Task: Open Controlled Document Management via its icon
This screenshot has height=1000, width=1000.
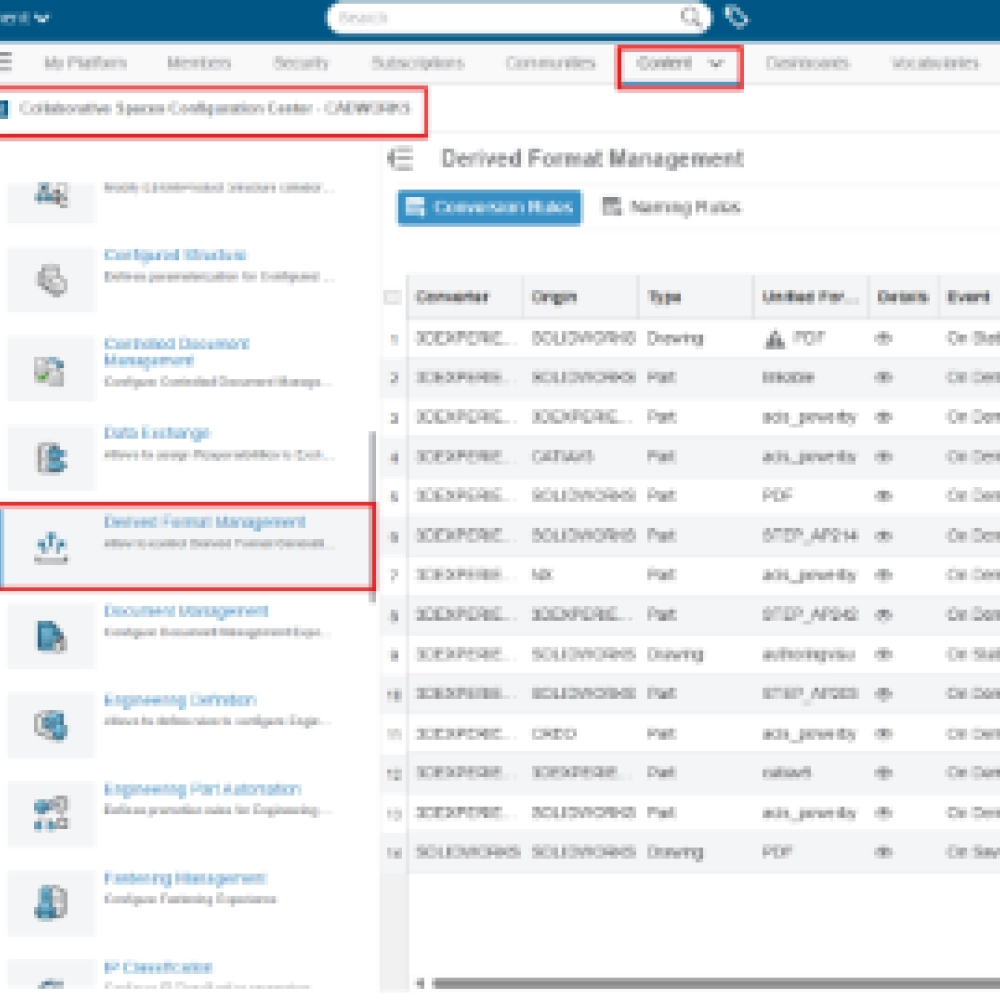Action: pos(51,369)
